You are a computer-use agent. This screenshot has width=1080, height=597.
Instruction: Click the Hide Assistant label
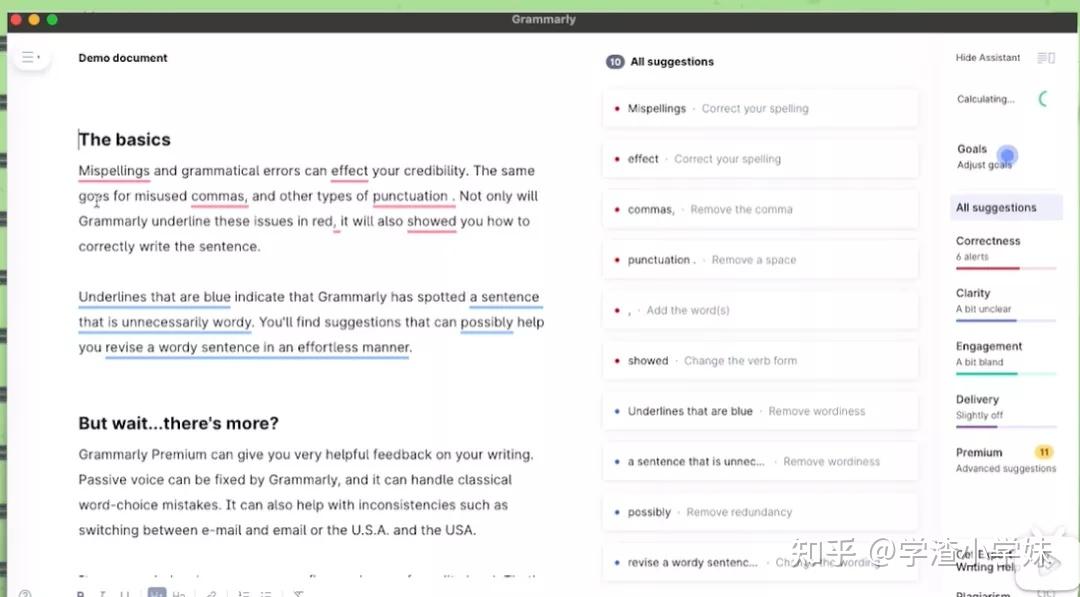tap(988, 58)
